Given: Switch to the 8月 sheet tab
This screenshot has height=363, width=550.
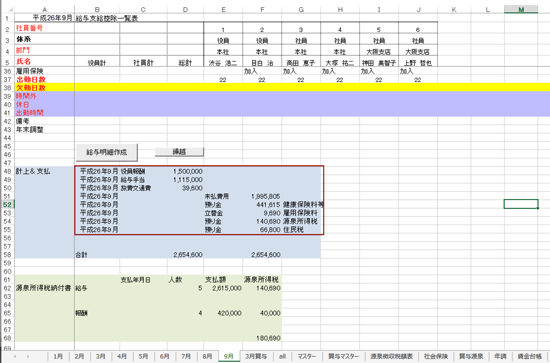Looking at the screenshot, I should (208, 356).
